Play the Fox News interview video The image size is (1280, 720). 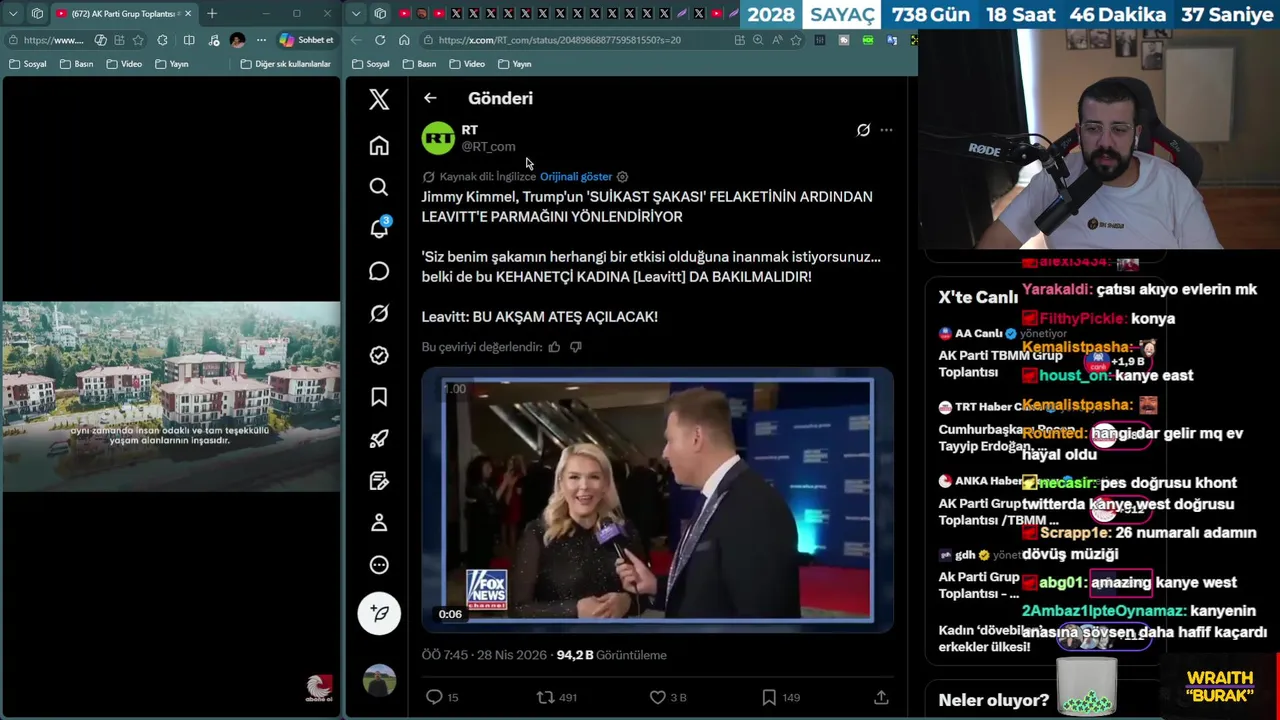coord(657,500)
